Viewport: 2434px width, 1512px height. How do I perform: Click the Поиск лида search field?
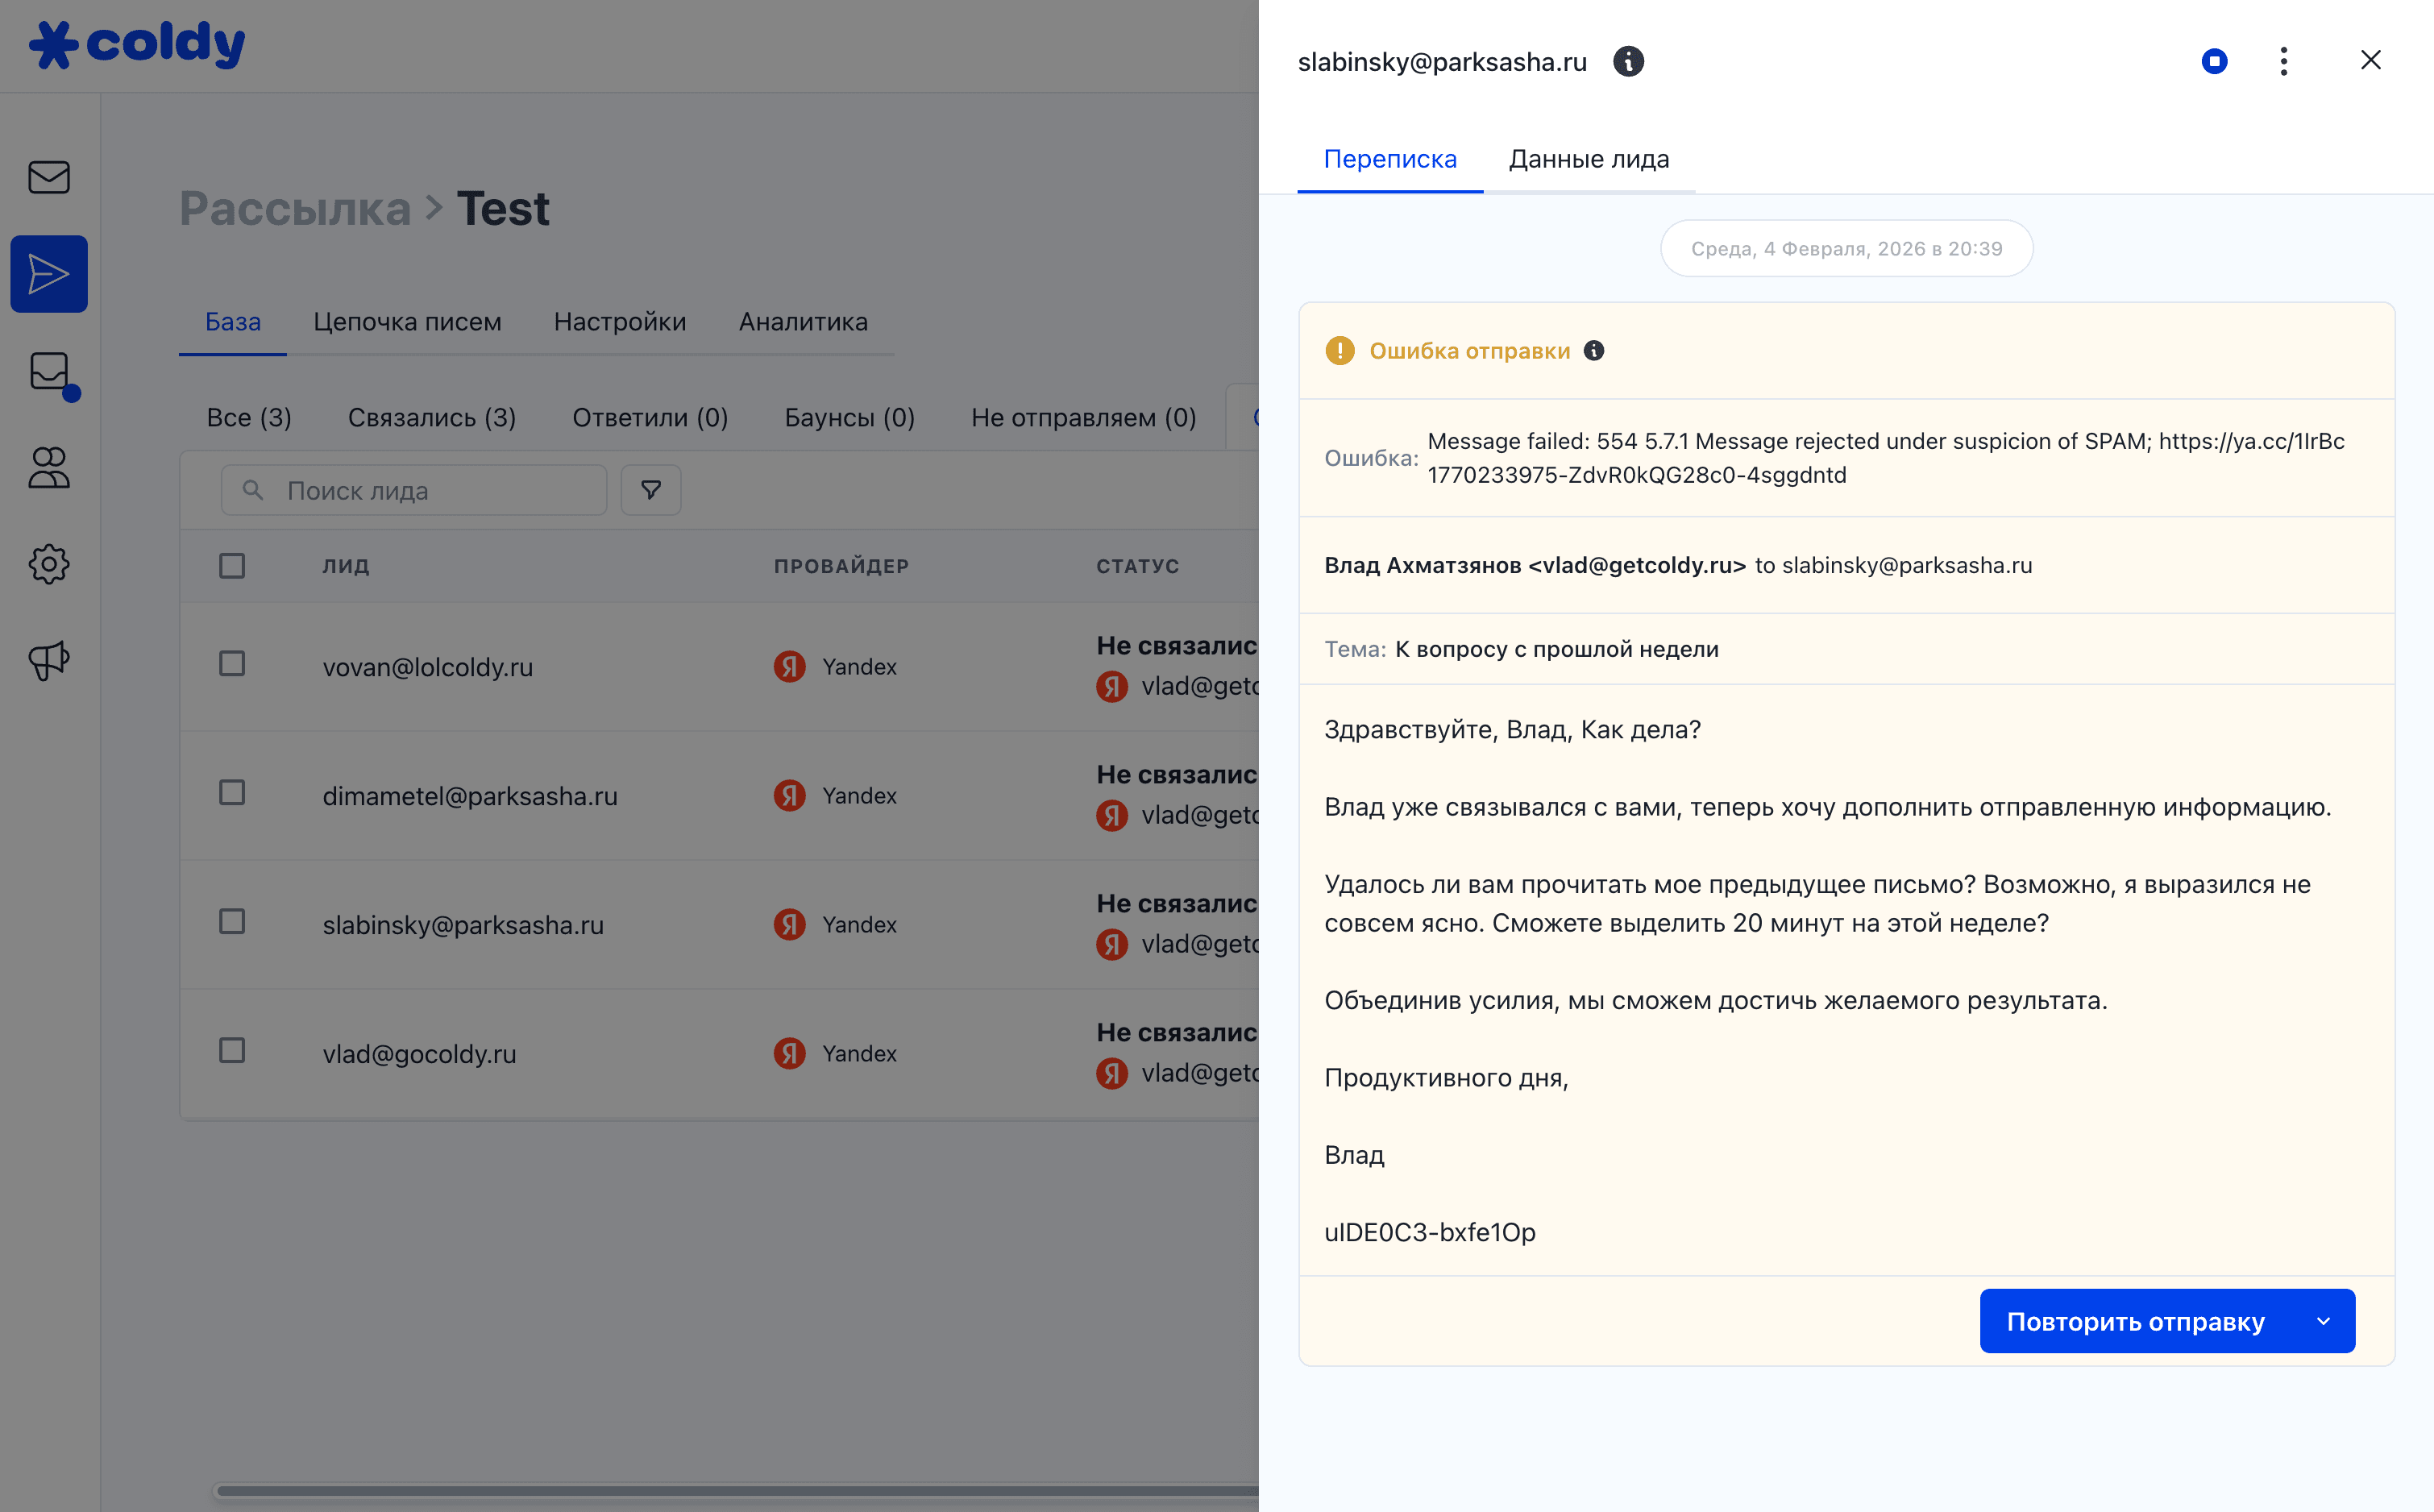[430, 490]
